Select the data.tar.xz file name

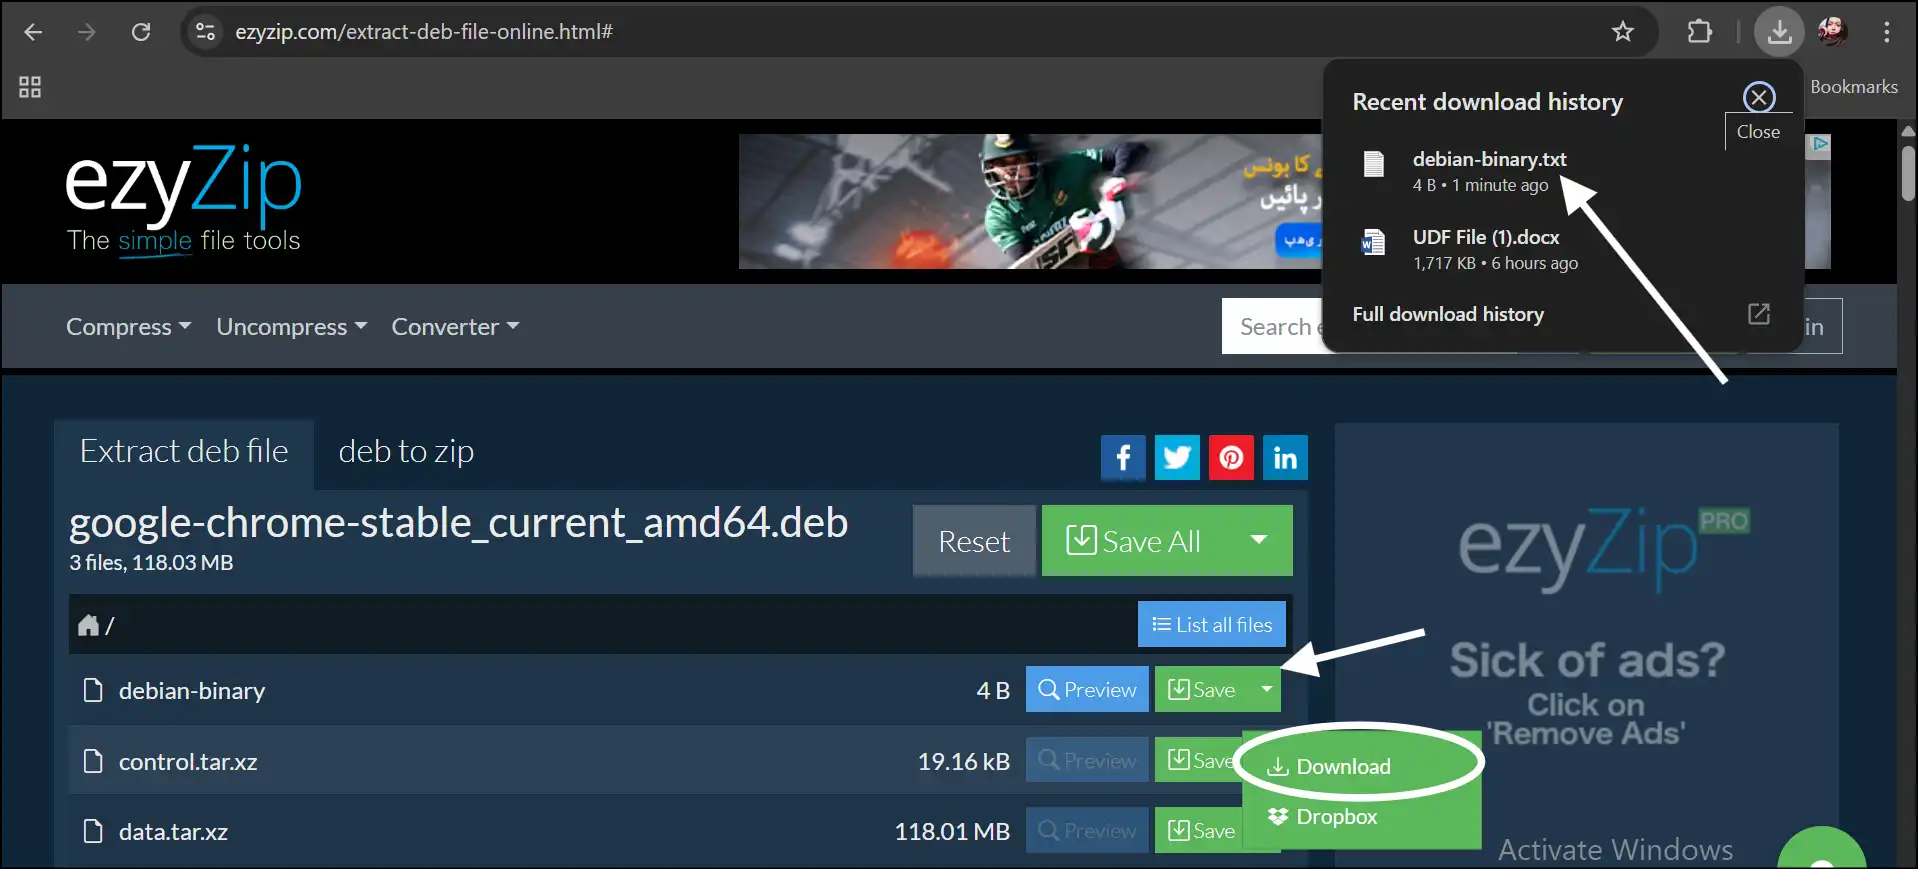coord(173,832)
